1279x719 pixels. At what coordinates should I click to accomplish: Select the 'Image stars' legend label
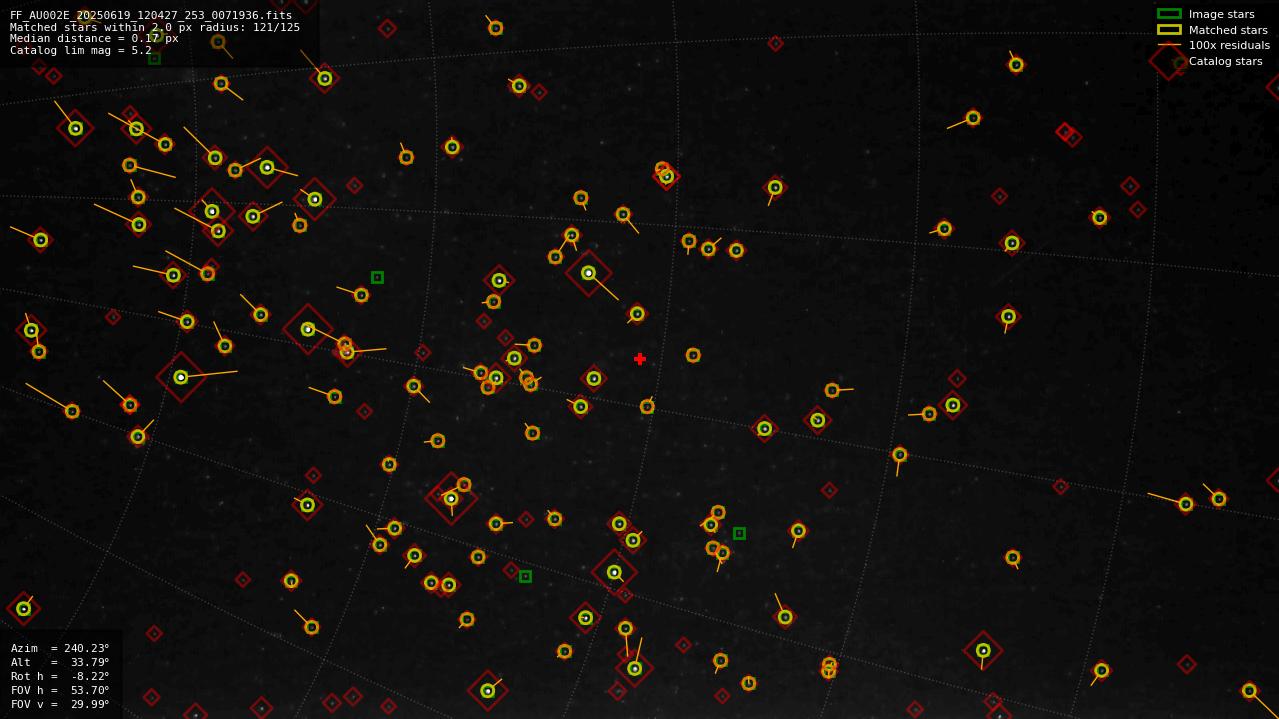coord(1221,14)
